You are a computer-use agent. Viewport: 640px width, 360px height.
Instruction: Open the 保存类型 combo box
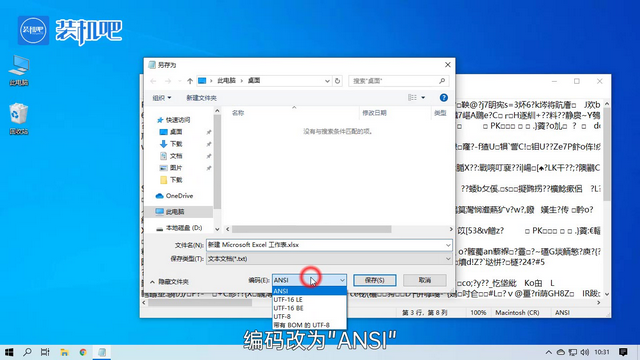pyautogui.click(x=329, y=259)
